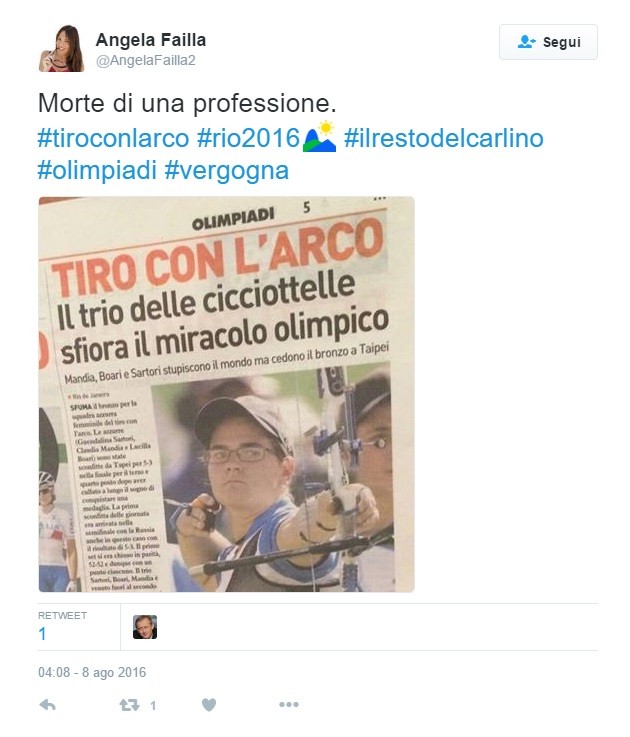
Task: Retweet using the retweet arrows icon
Action: (x=129, y=705)
